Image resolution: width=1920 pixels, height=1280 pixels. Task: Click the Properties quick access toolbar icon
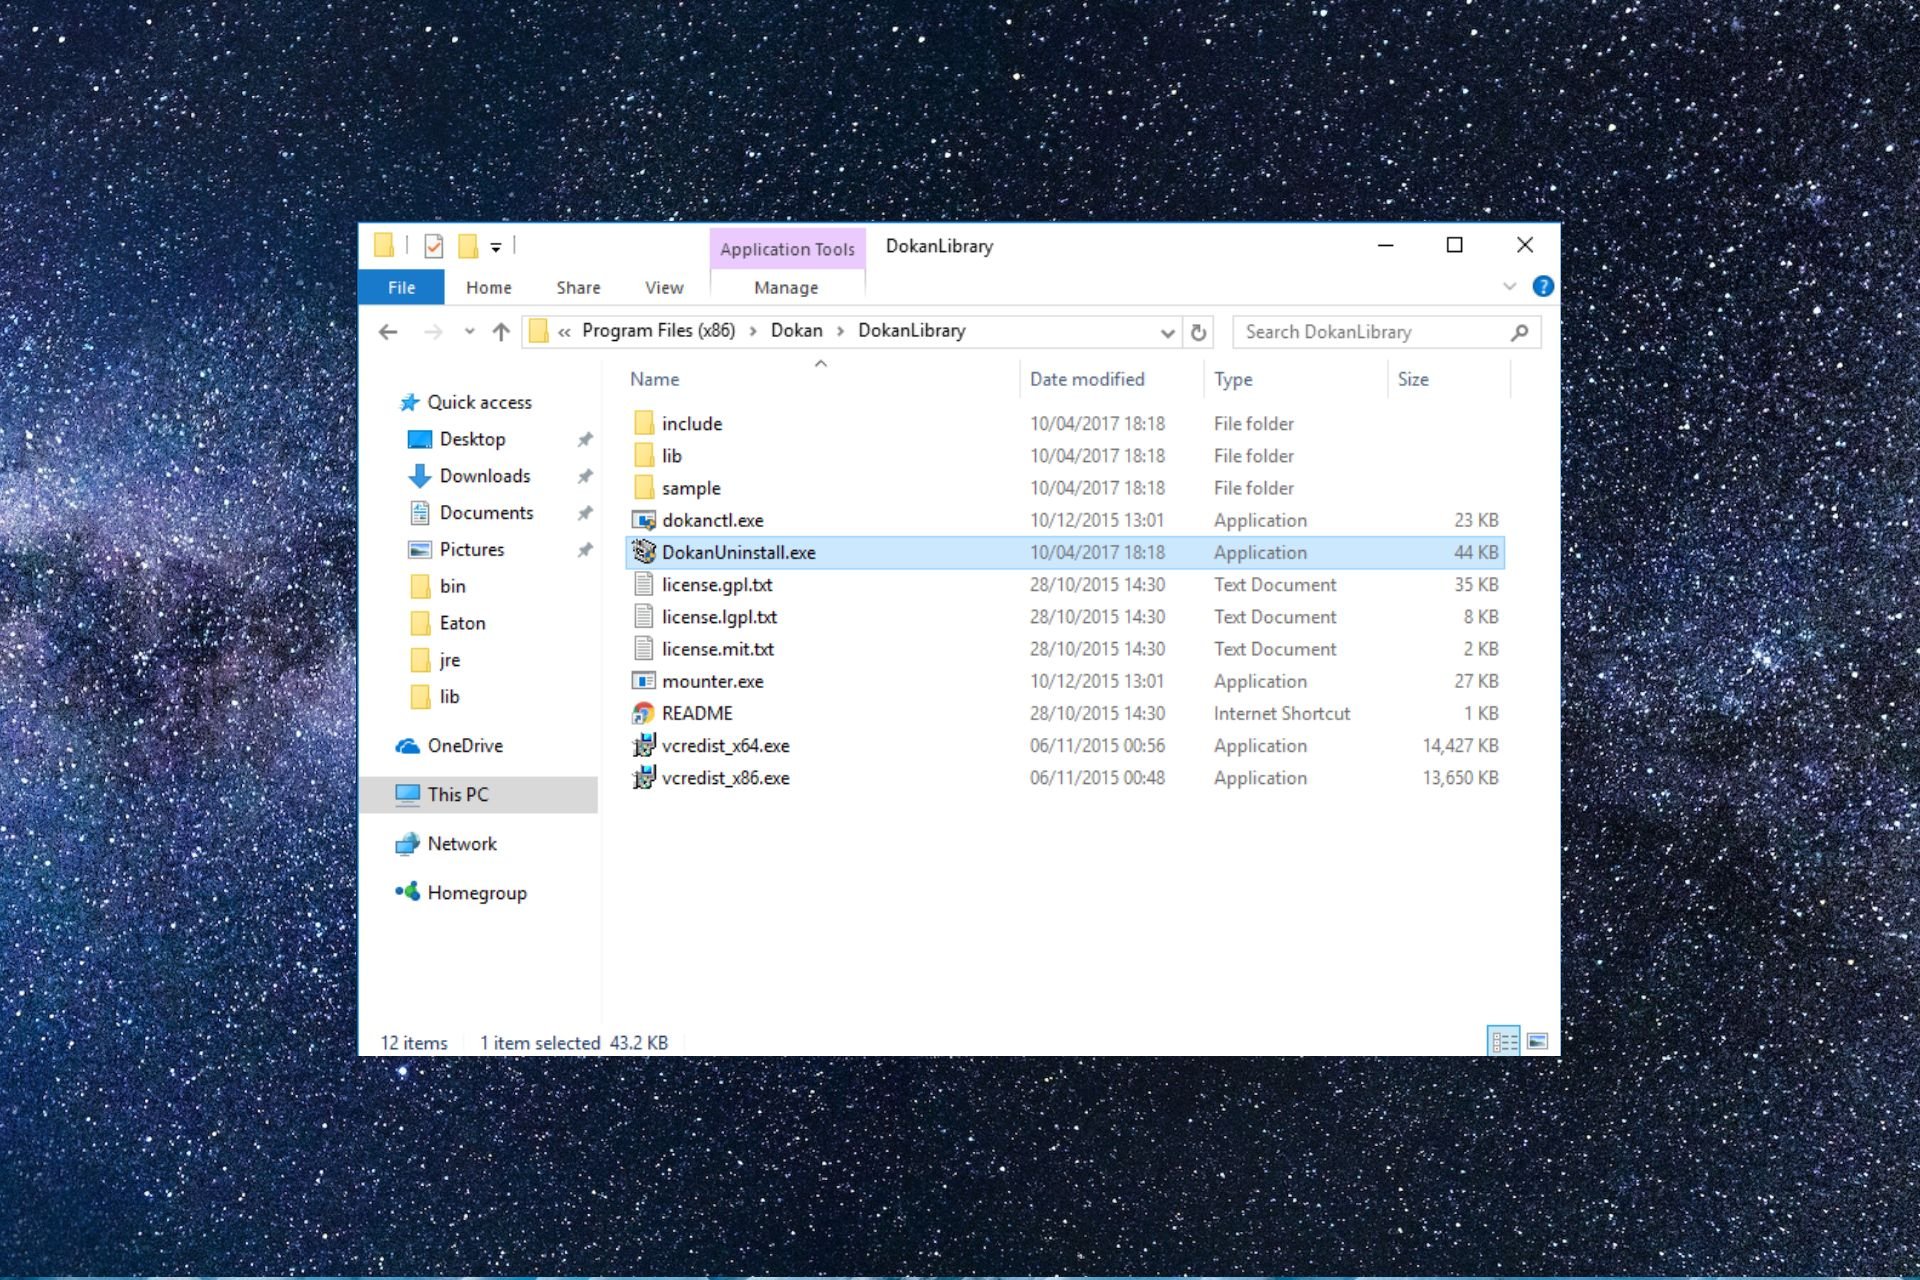click(x=434, y=246)
